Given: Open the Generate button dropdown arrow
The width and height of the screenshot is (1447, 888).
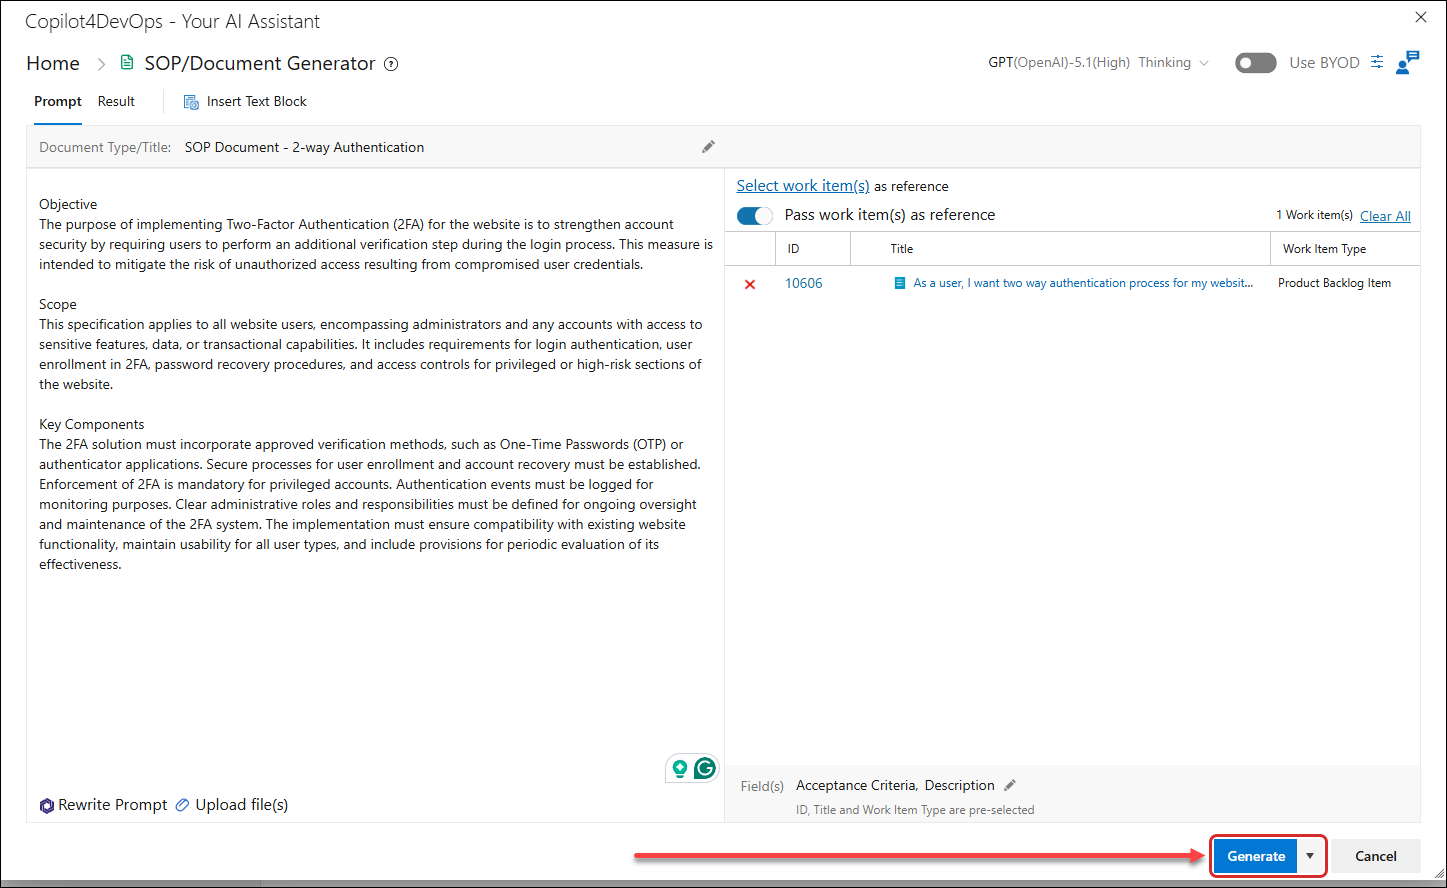Looking at the screenshot, I should point(1310,856).
